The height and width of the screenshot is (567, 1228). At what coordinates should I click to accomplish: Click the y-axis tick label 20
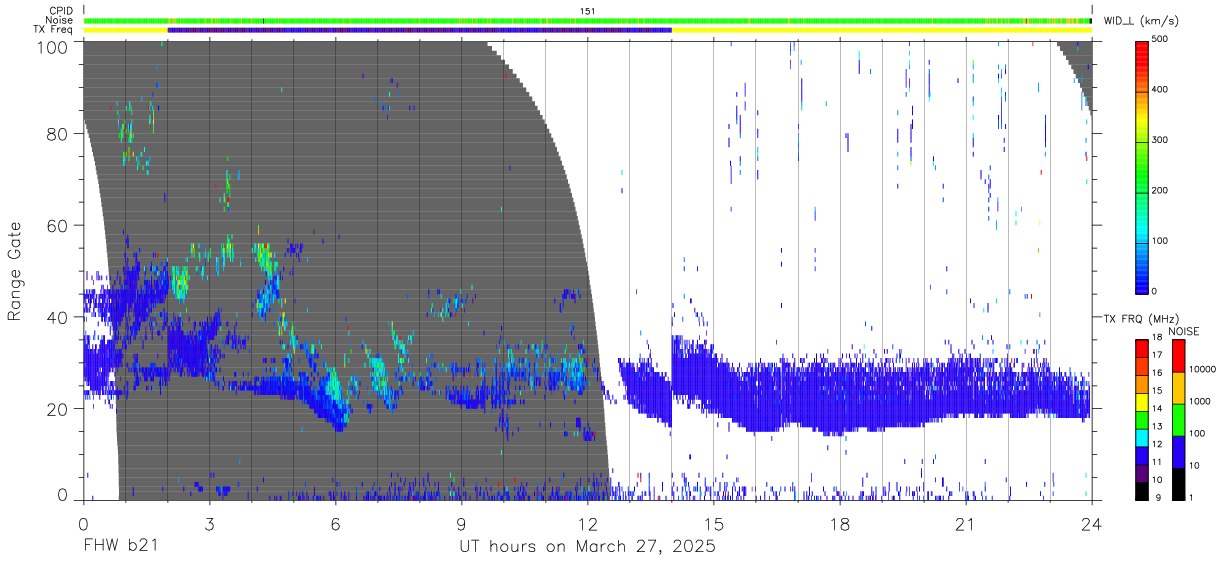click(x=56, y=409)
